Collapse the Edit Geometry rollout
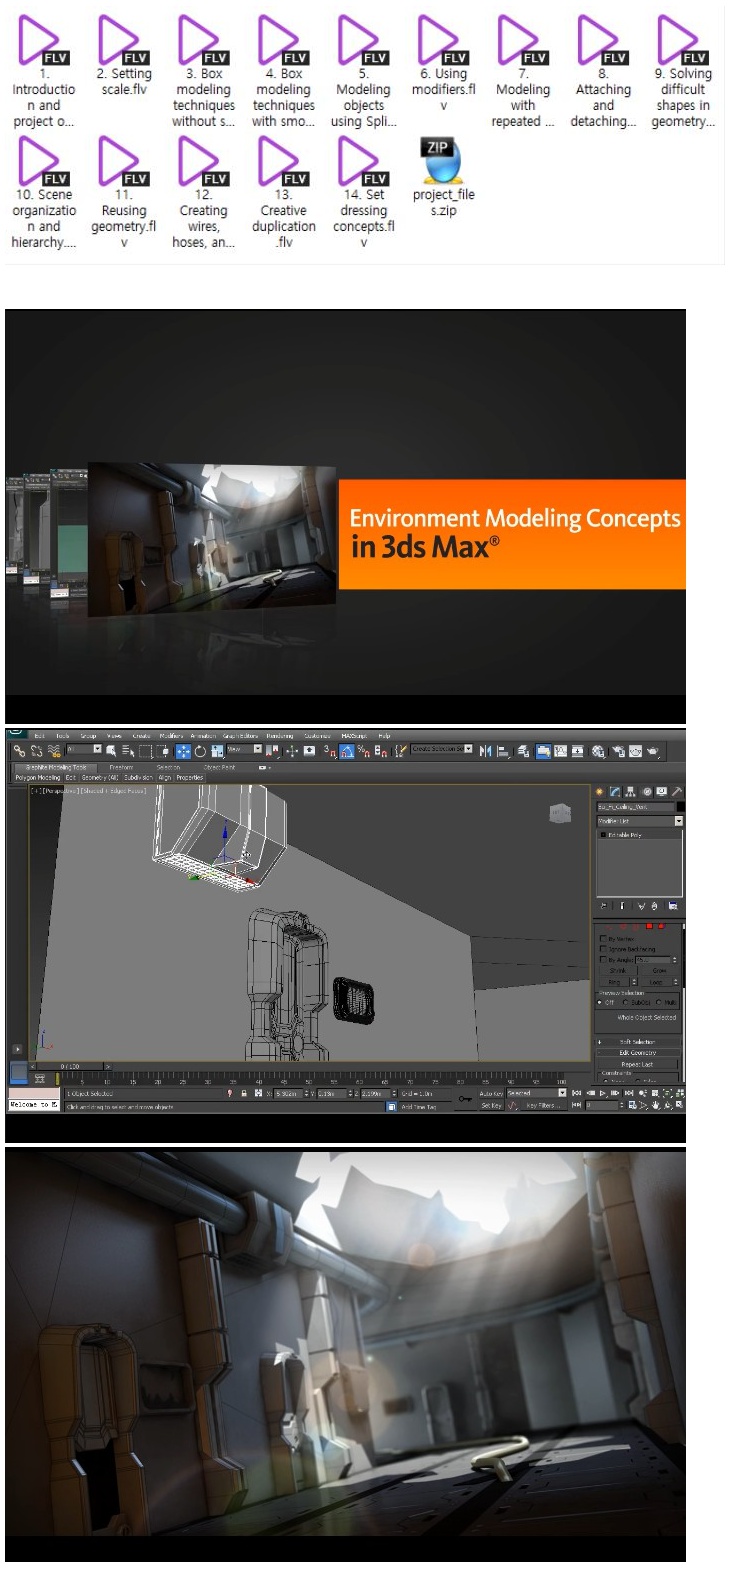The height and width of the screenshot is (1581, 735). [x=637, y=1052]
